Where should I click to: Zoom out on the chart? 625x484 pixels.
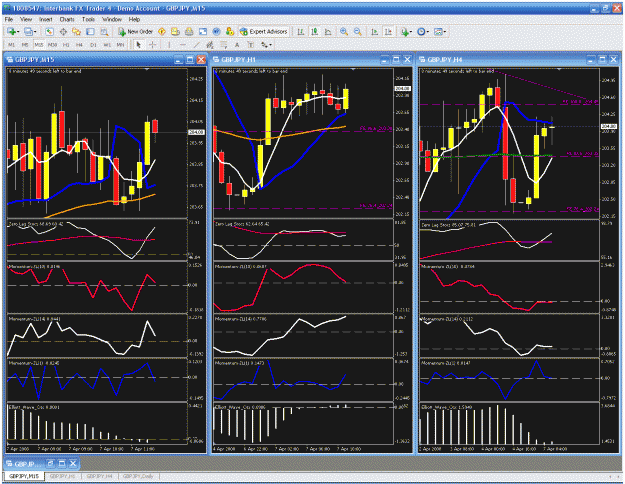[358, 31]
